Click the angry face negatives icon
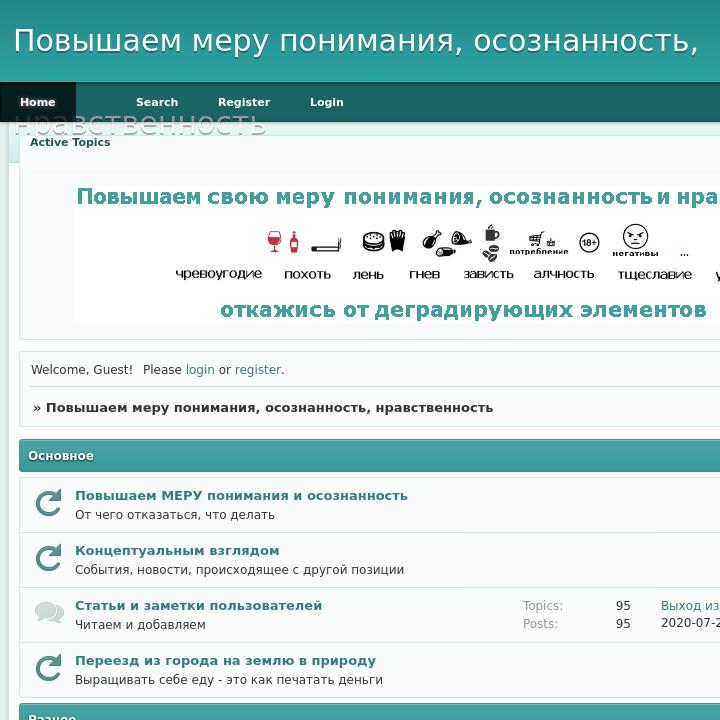The height and width of the screenshot is (720, 720). point(635,240)
